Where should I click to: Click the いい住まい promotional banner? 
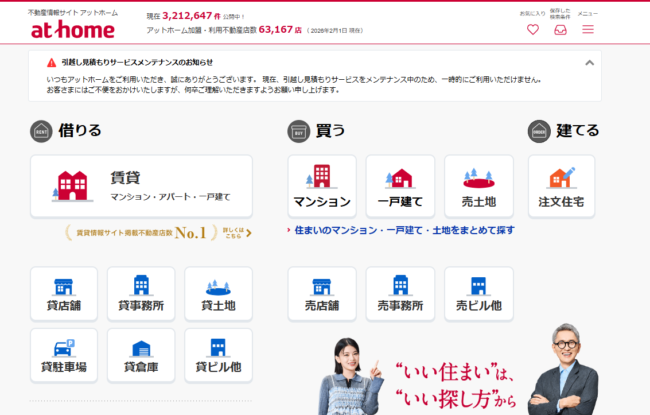[458, 370]
